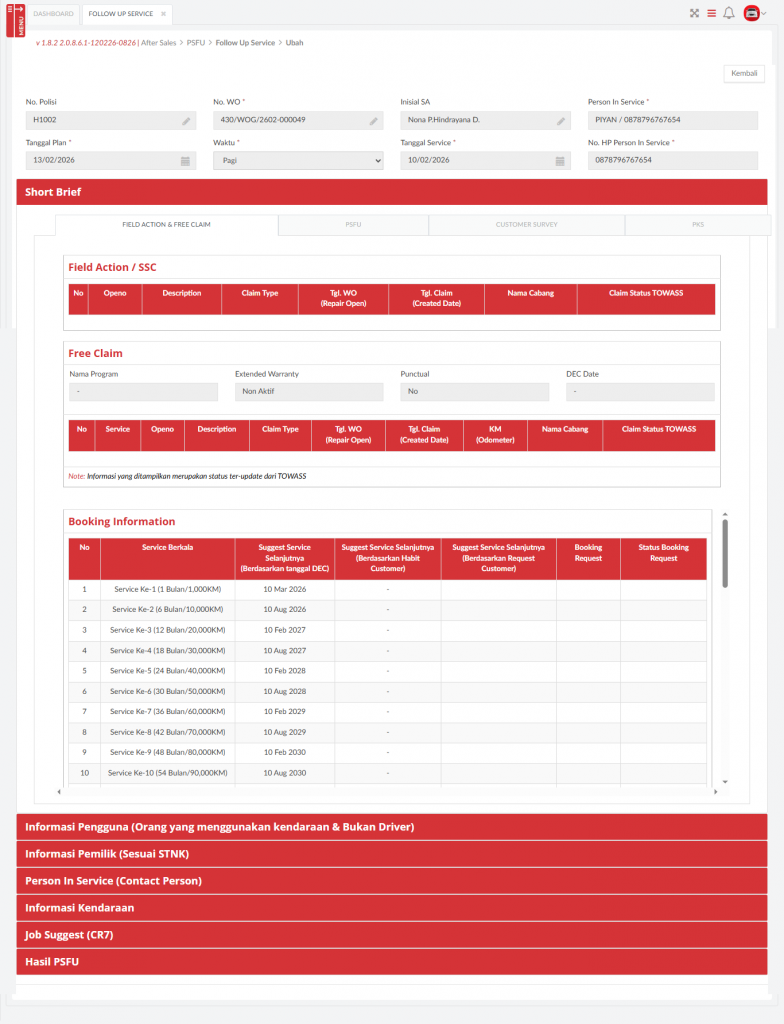
Task: Open the Tanggal Service calendar picker
Action: pos(560,161)
